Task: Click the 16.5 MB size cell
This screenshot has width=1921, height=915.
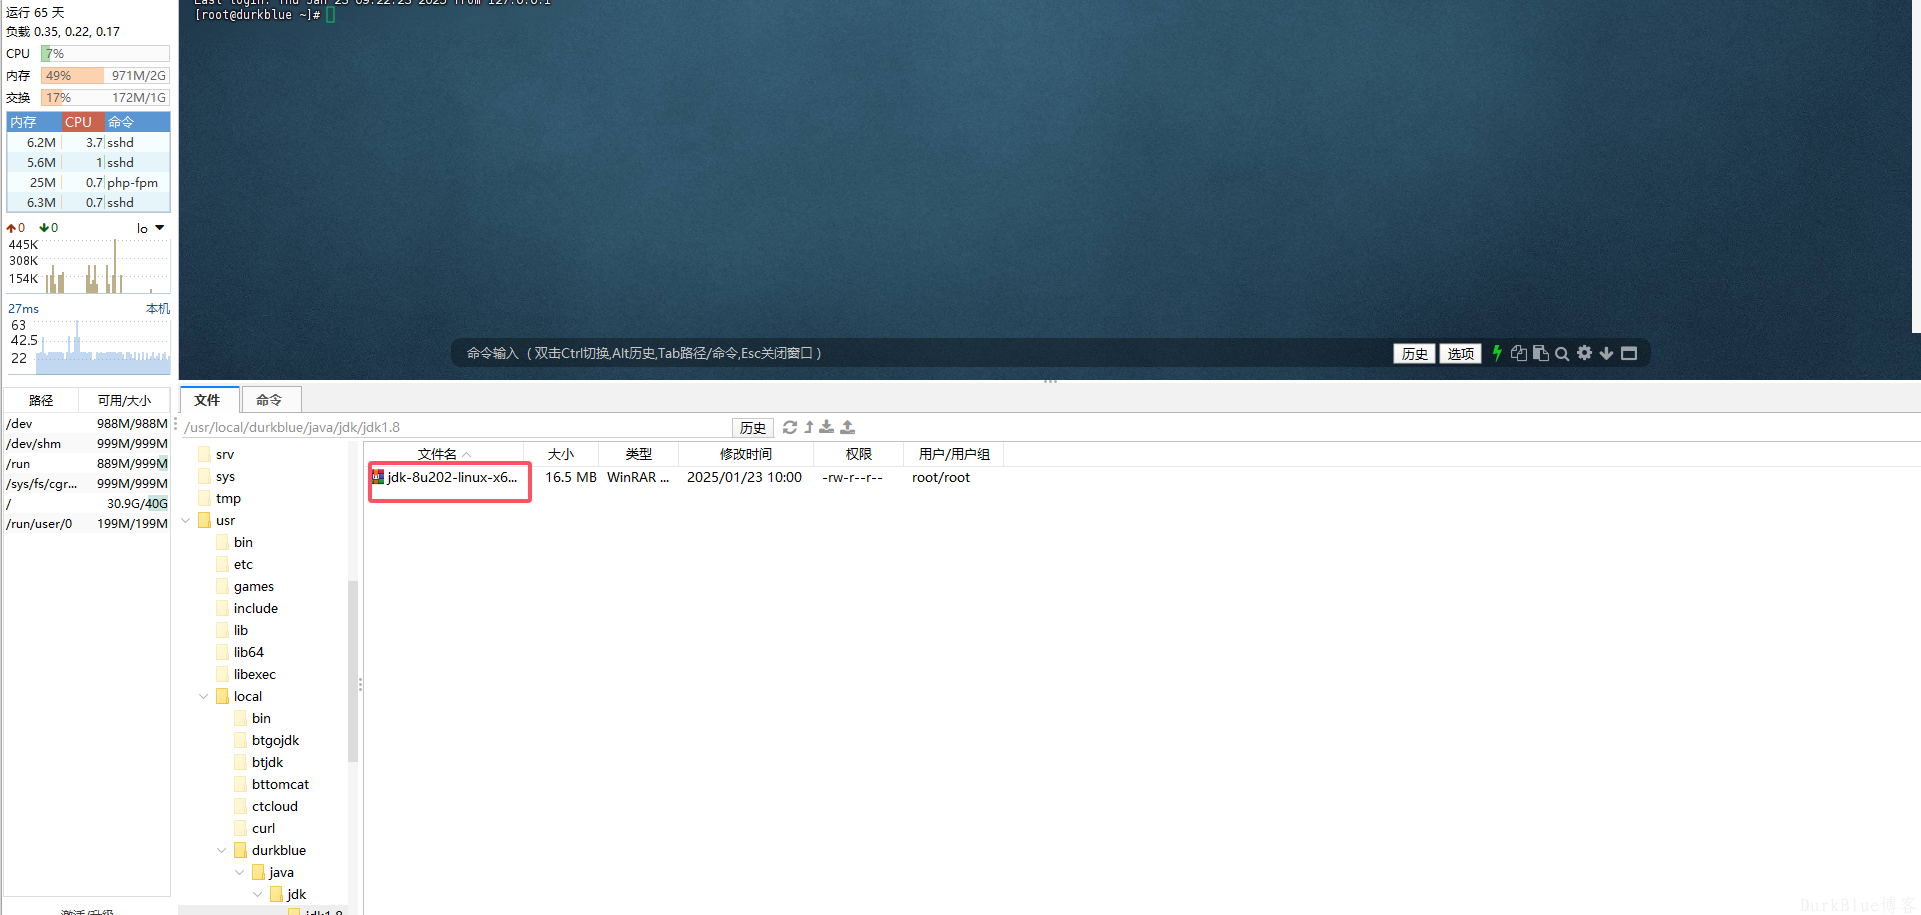Action: coord(571,477)
